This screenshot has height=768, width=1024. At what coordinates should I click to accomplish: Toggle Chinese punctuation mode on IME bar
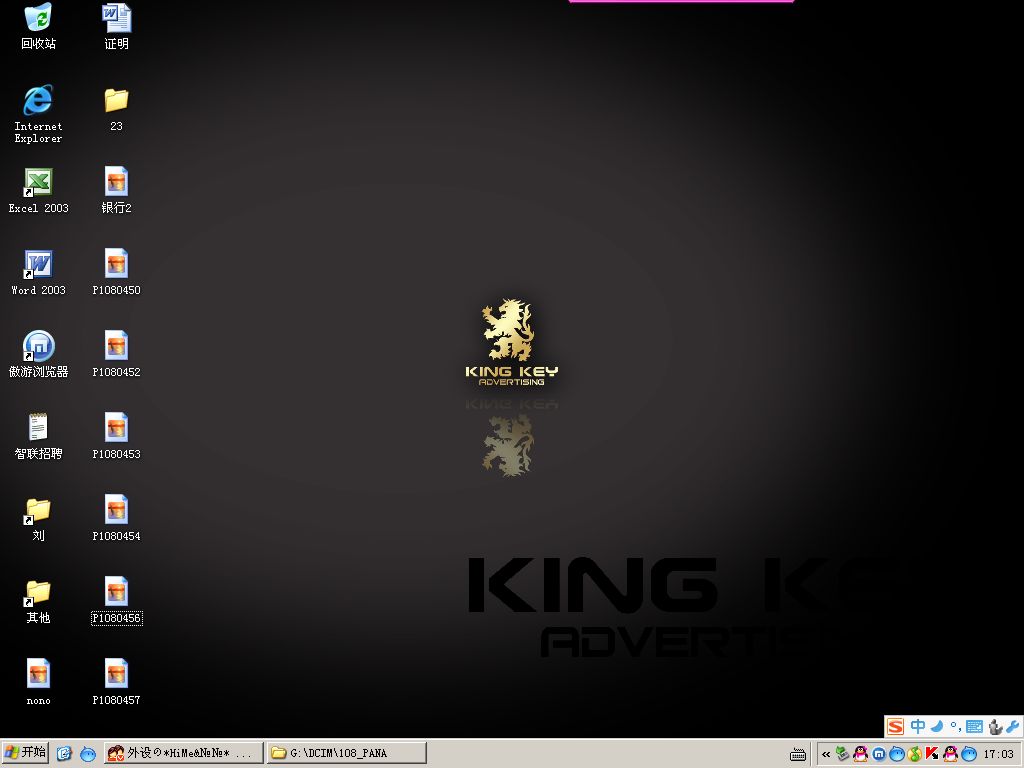955,727
